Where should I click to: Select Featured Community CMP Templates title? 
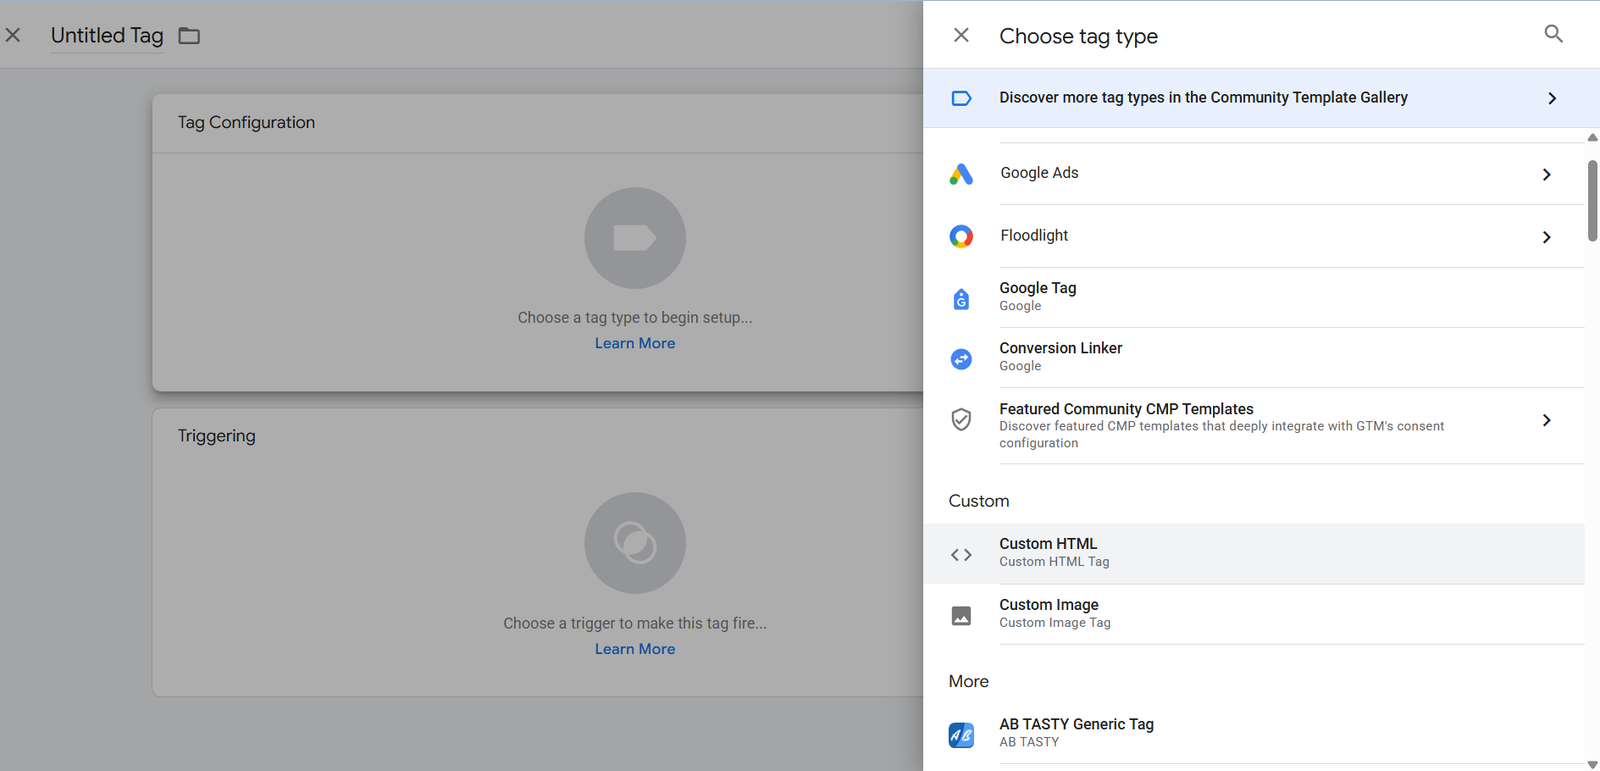[1126, 409]
